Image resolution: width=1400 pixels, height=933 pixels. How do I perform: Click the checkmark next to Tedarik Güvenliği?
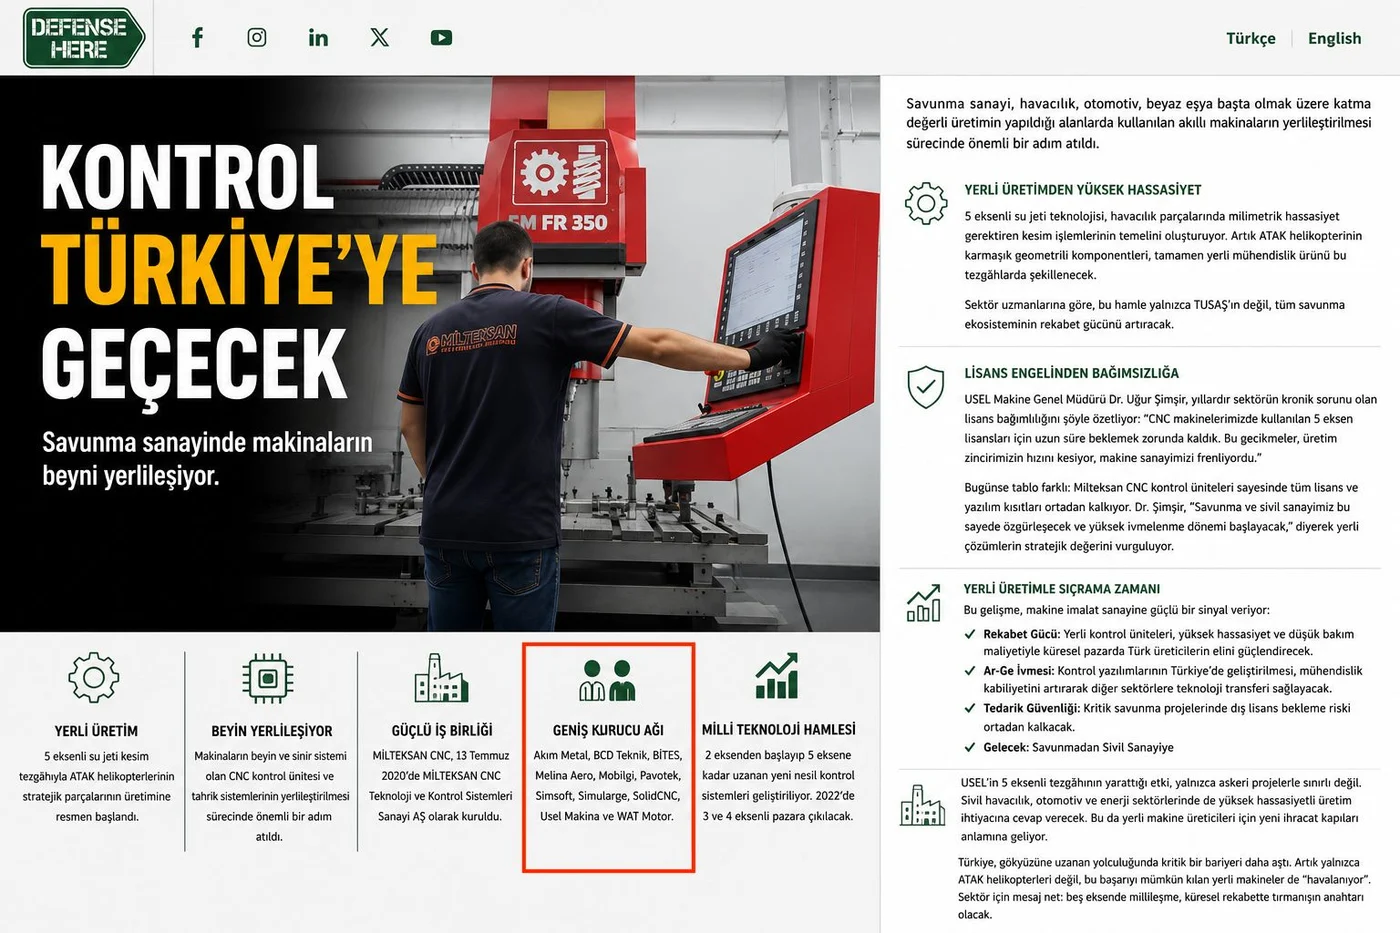(x=970, y=708)
